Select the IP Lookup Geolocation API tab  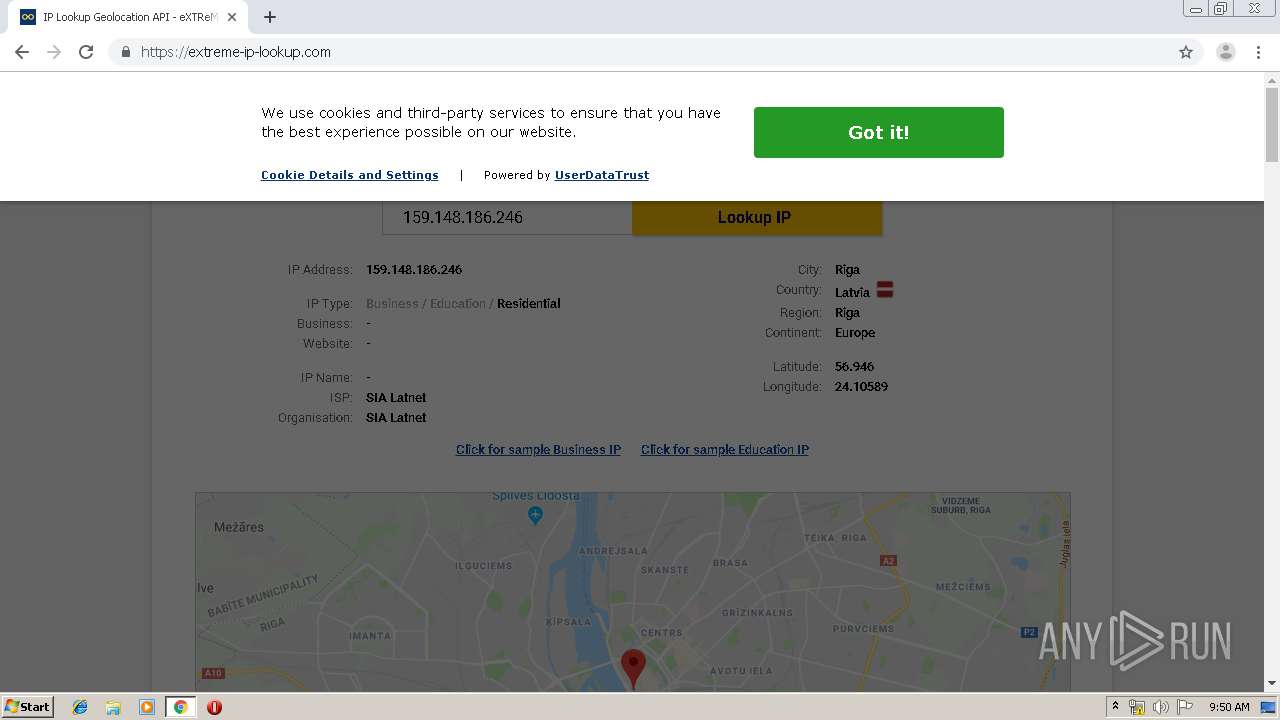128,17
